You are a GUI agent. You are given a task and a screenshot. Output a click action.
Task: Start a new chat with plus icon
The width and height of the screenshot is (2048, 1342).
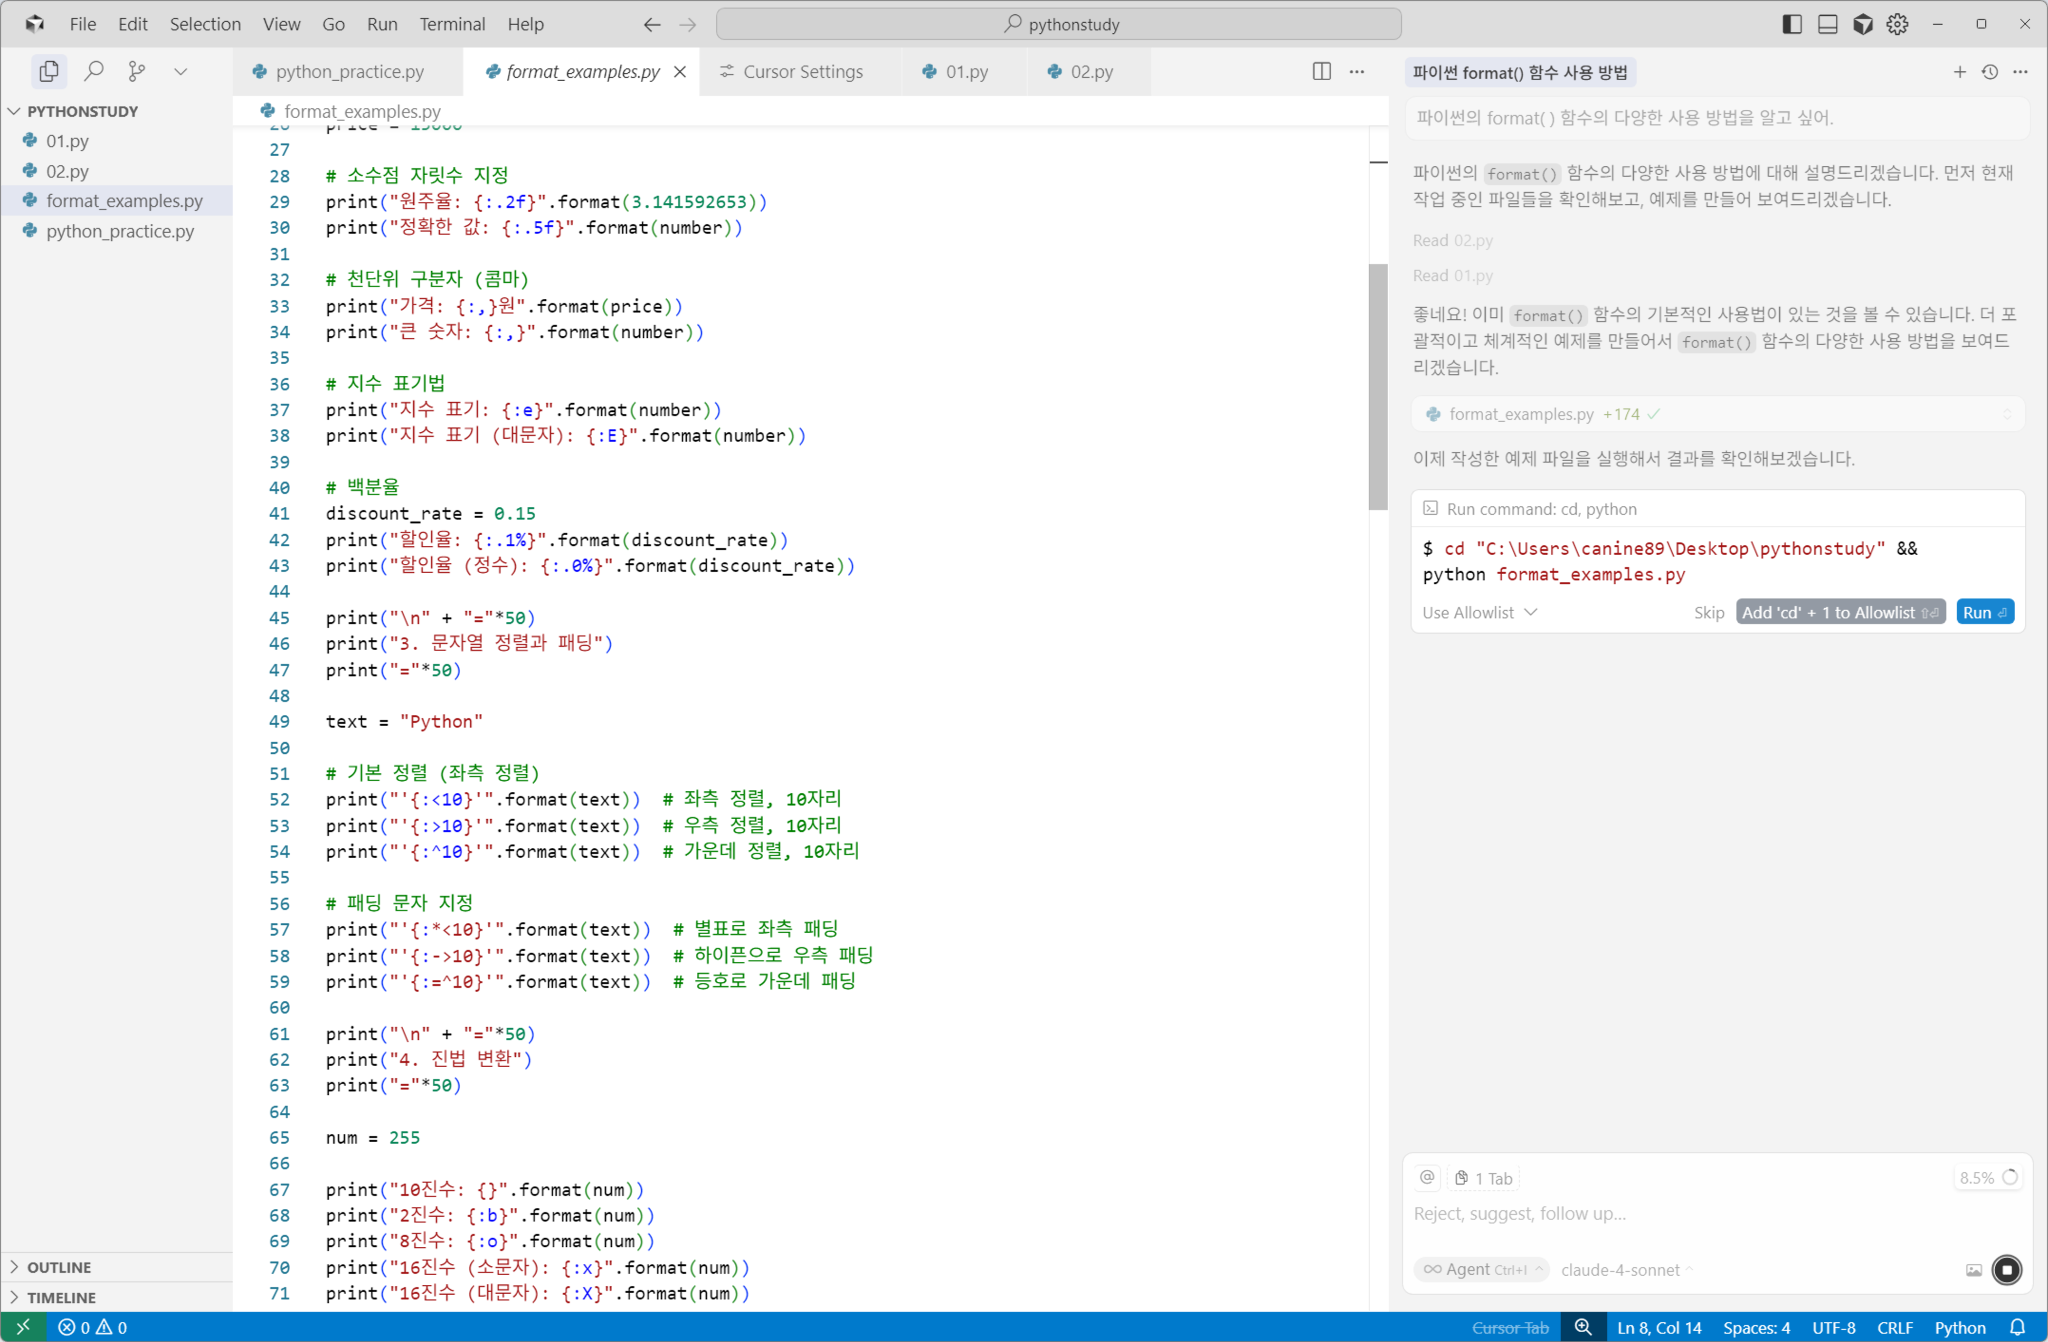1959,72
